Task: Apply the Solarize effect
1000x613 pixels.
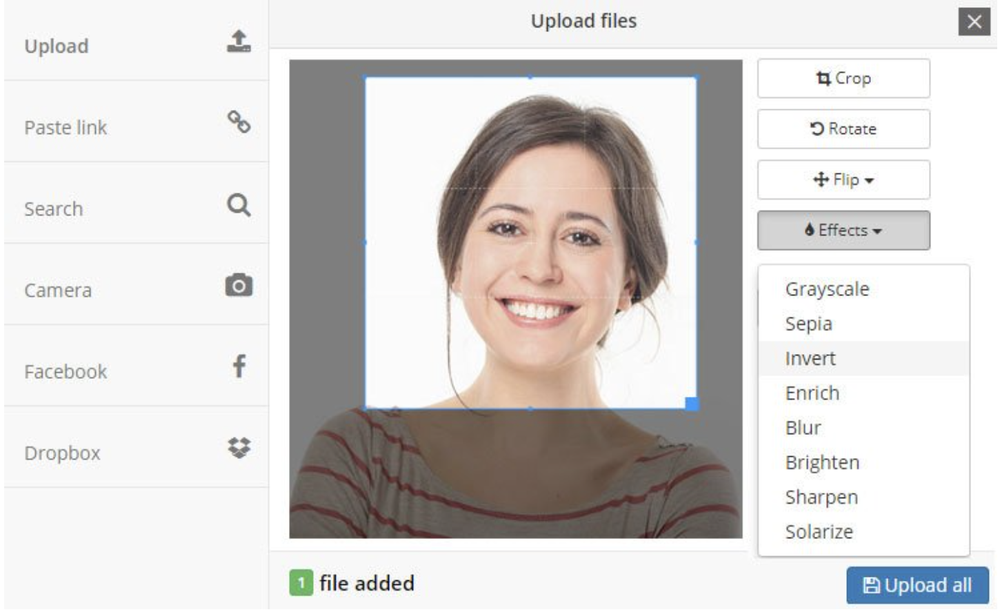Action: point(864,532)
